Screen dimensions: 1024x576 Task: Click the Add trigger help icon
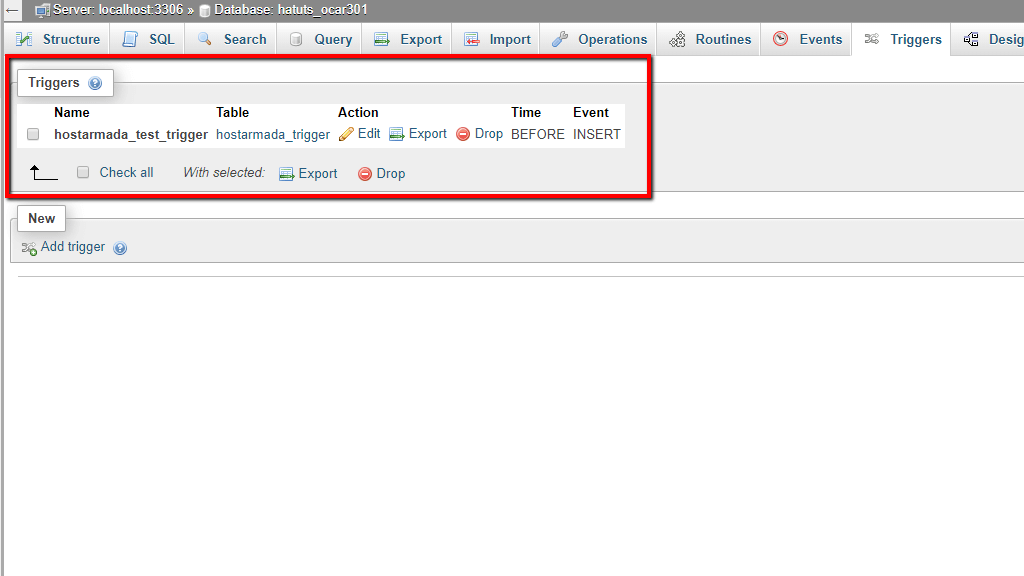(120, 247)
